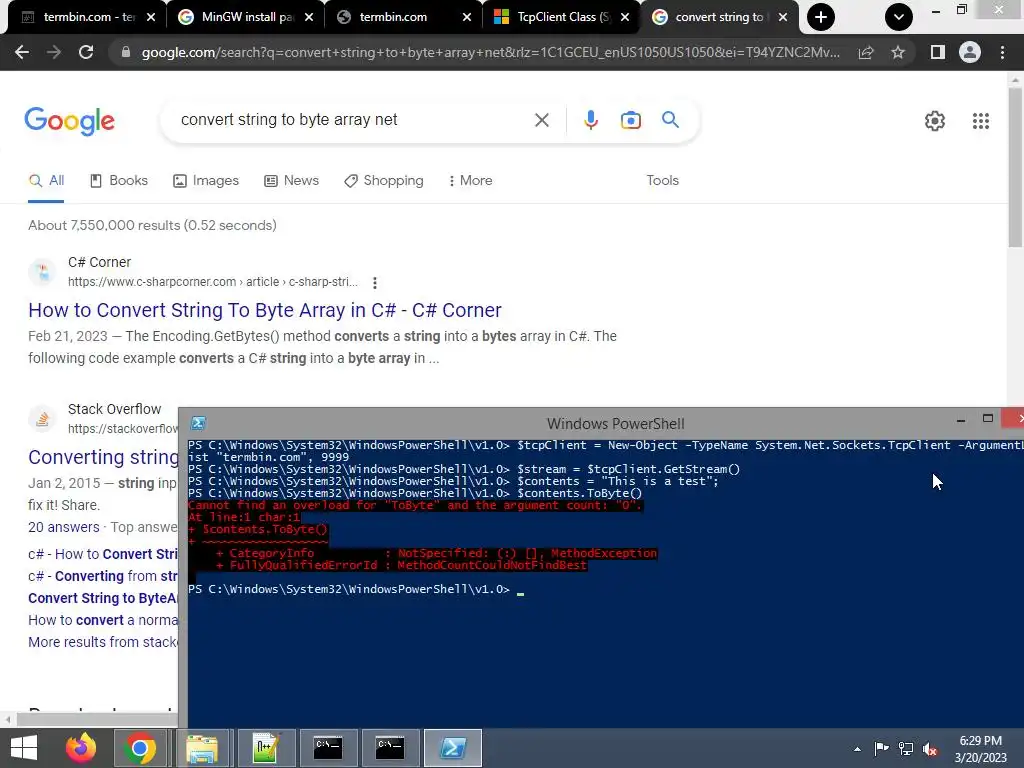Go back with the browser back arrow
Viewport: 1024px width, 768px height.
22,52
